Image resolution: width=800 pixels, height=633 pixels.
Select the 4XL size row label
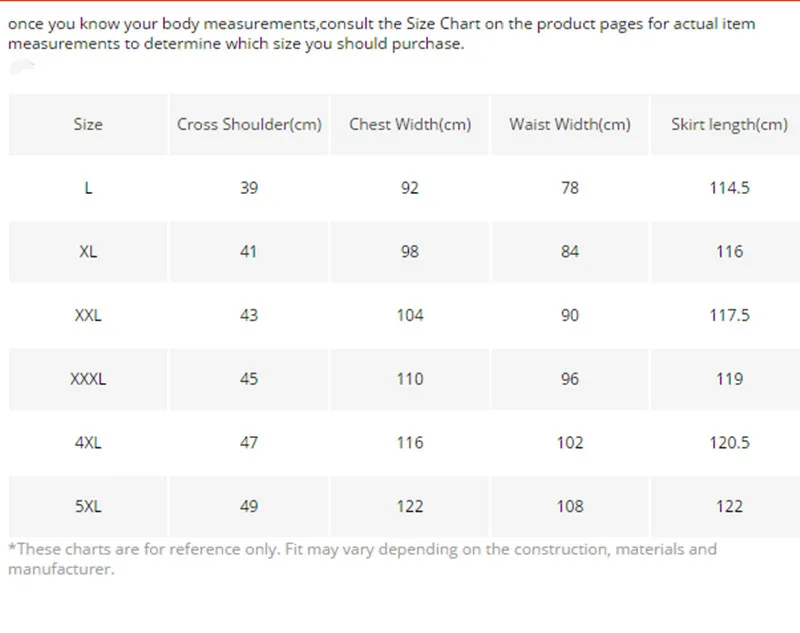88,443
